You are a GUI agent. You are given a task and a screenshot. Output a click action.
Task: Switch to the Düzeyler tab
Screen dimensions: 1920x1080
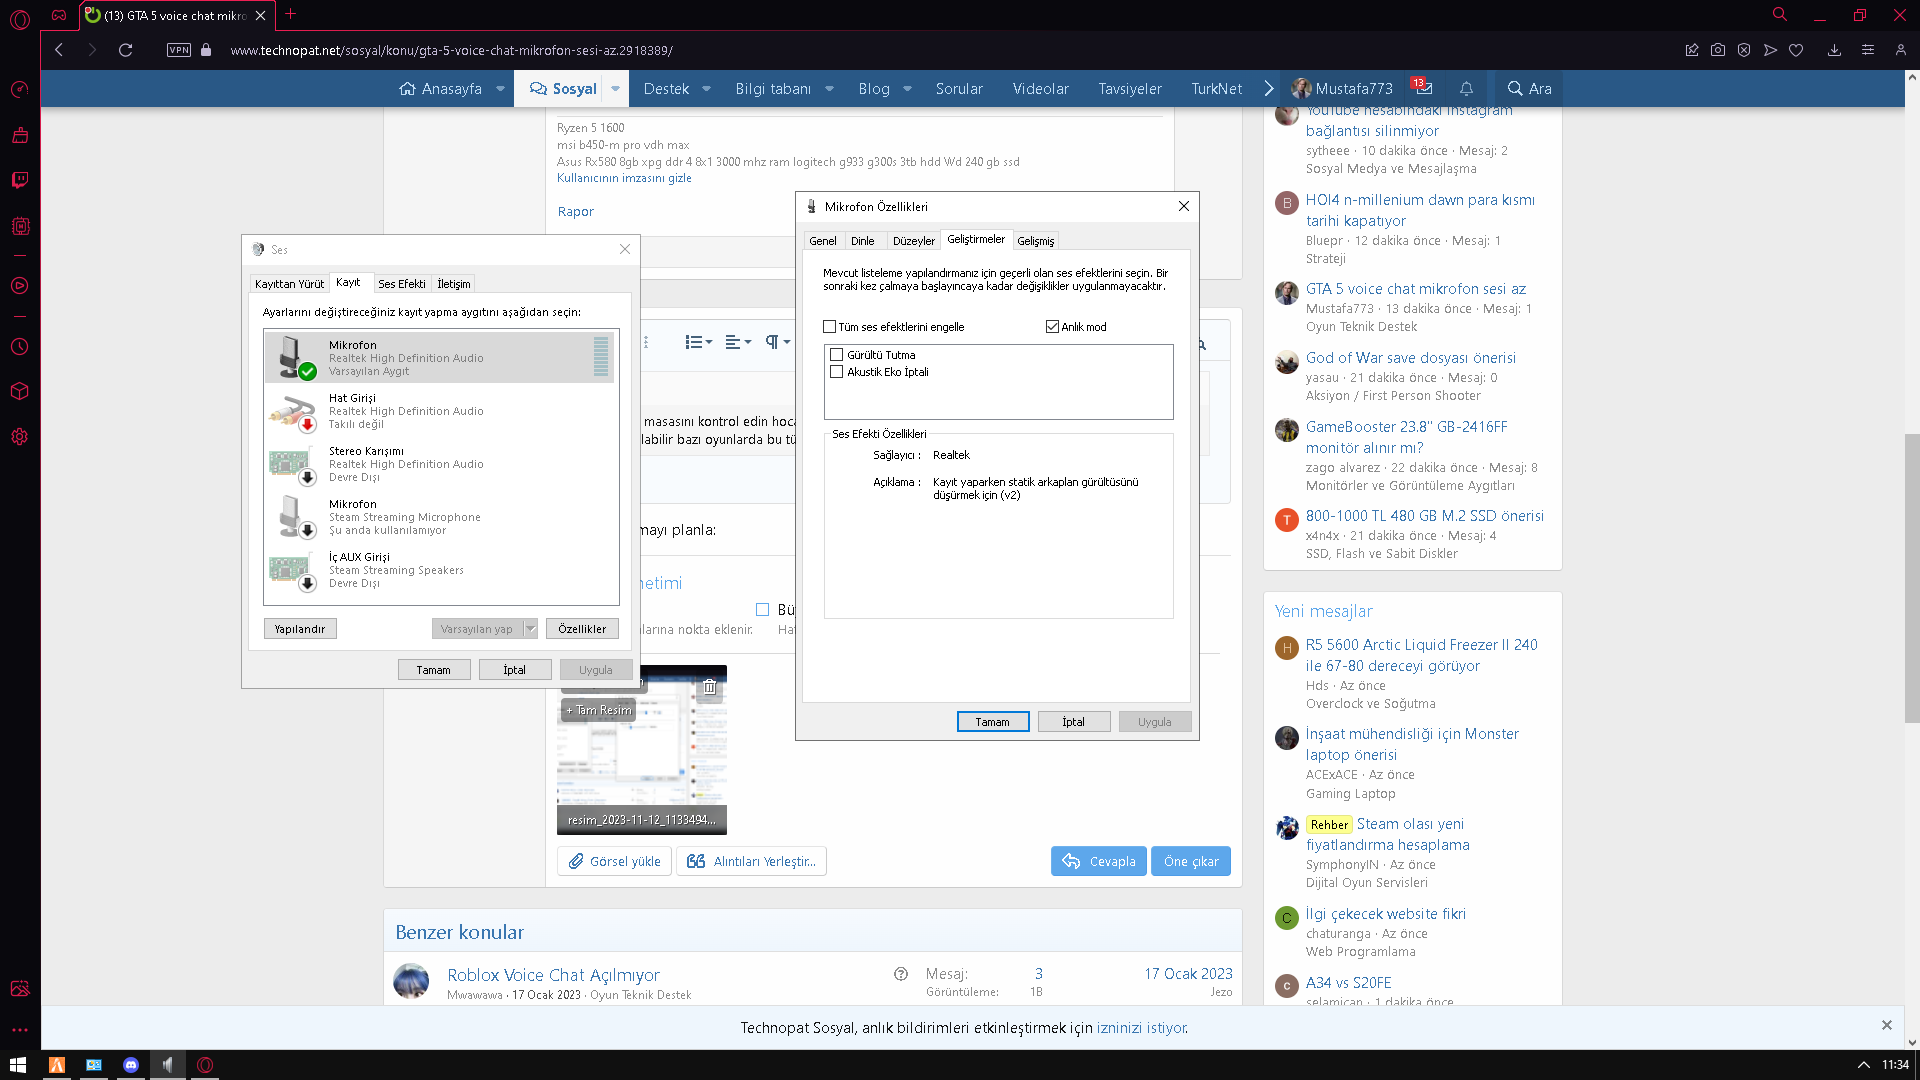[913, 241]
